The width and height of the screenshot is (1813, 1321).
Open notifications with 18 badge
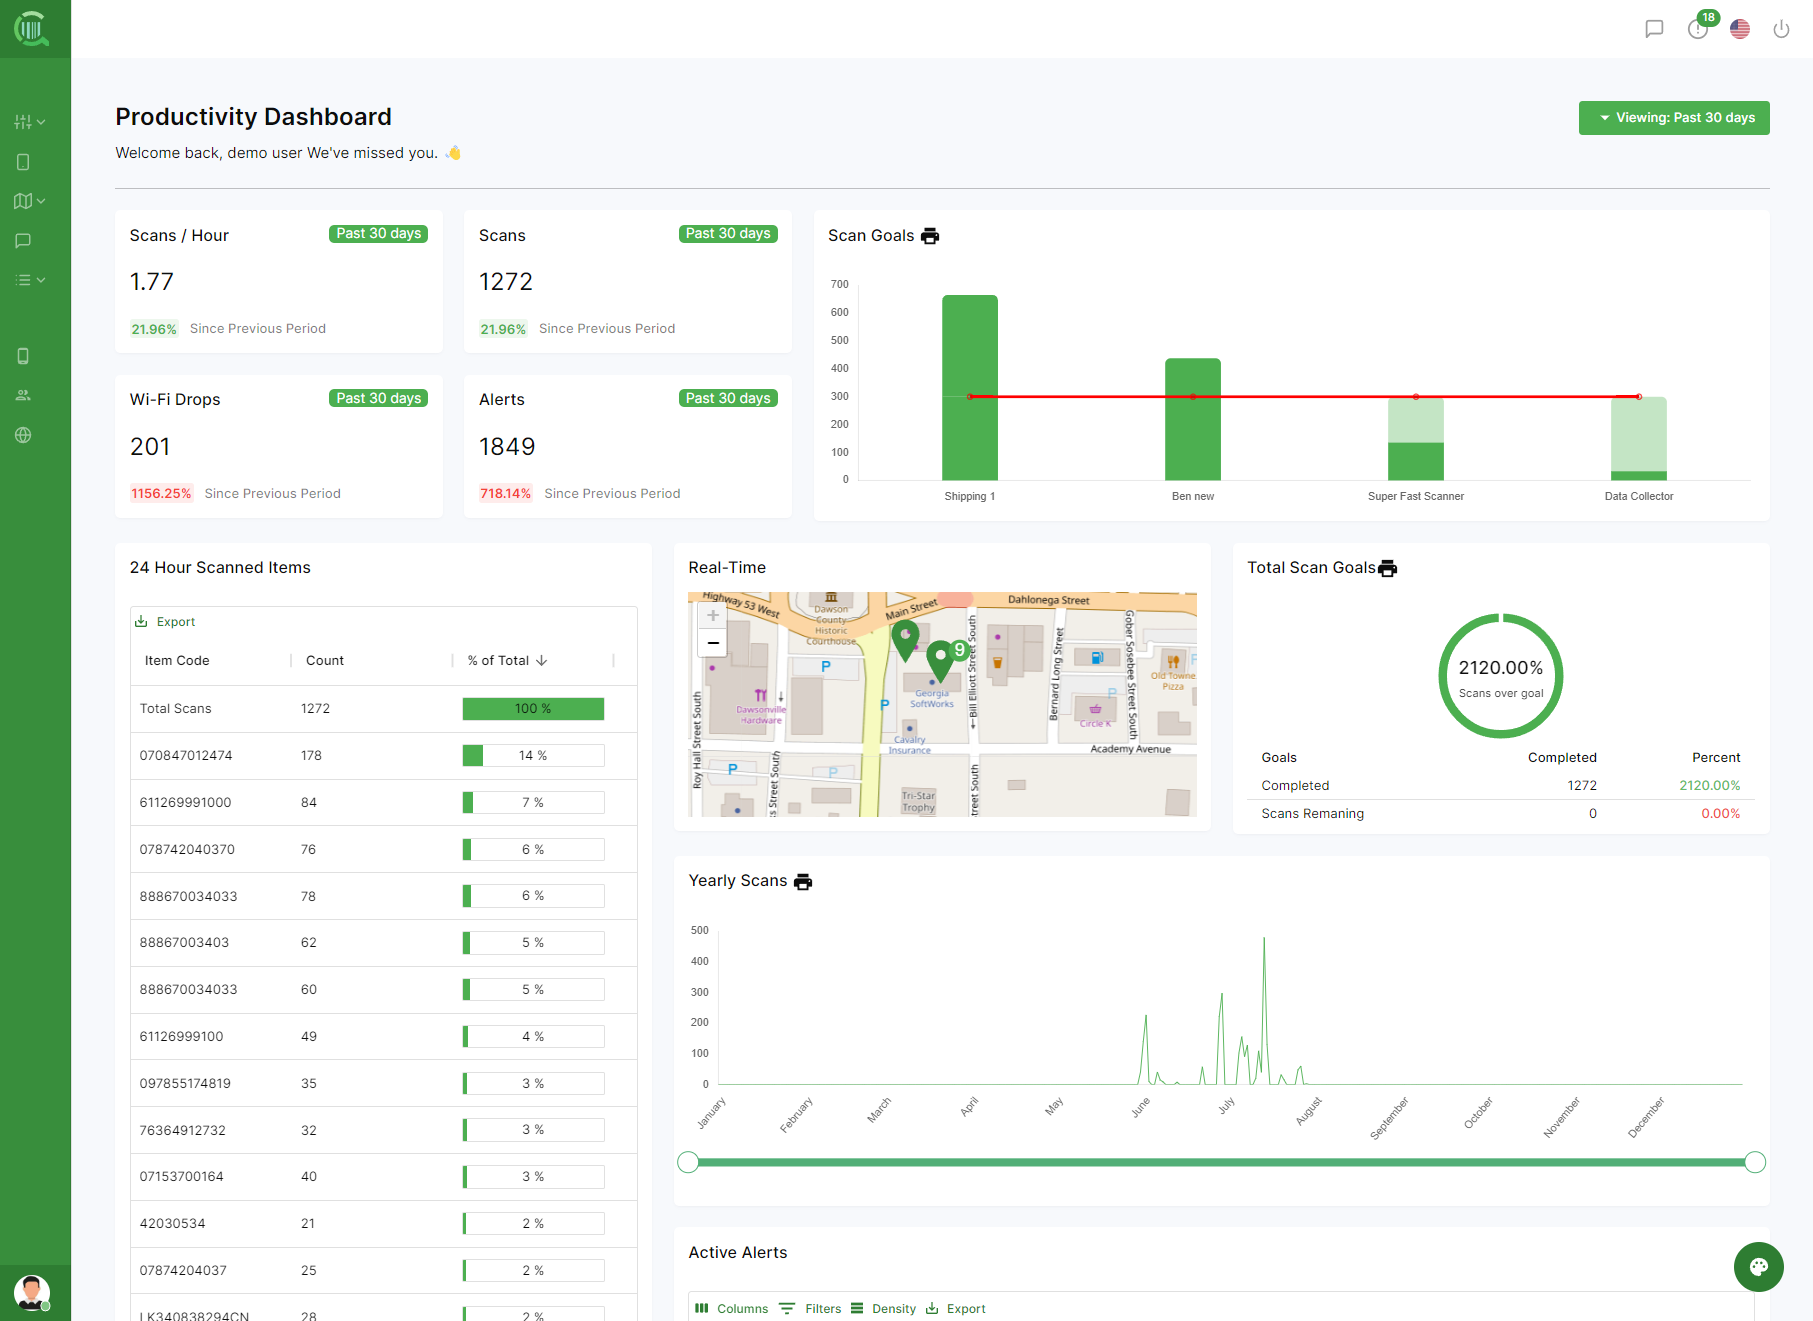click(x=1698, y=29)
